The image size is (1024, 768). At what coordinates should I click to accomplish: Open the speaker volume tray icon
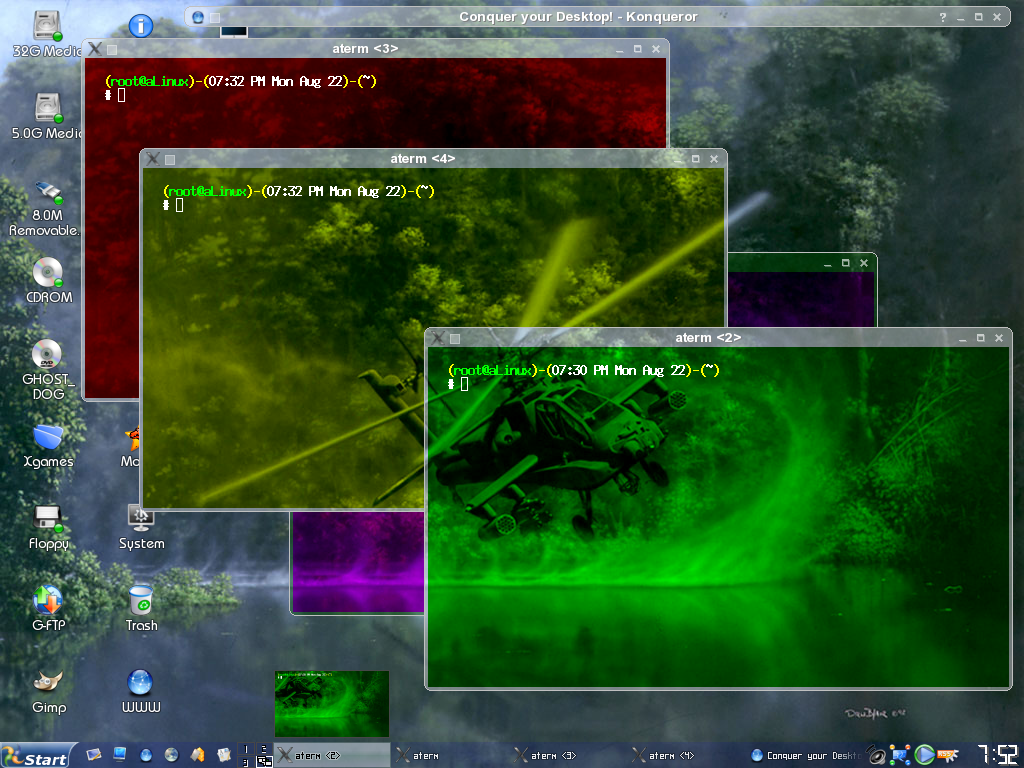click(x=876, y=756)
